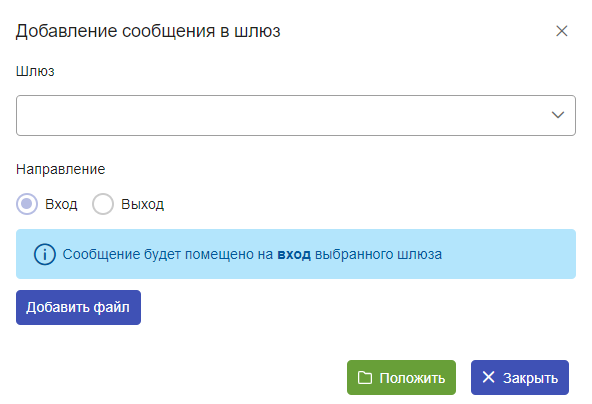
Task: Select the Вход radio button
Action: click(27, 204)
